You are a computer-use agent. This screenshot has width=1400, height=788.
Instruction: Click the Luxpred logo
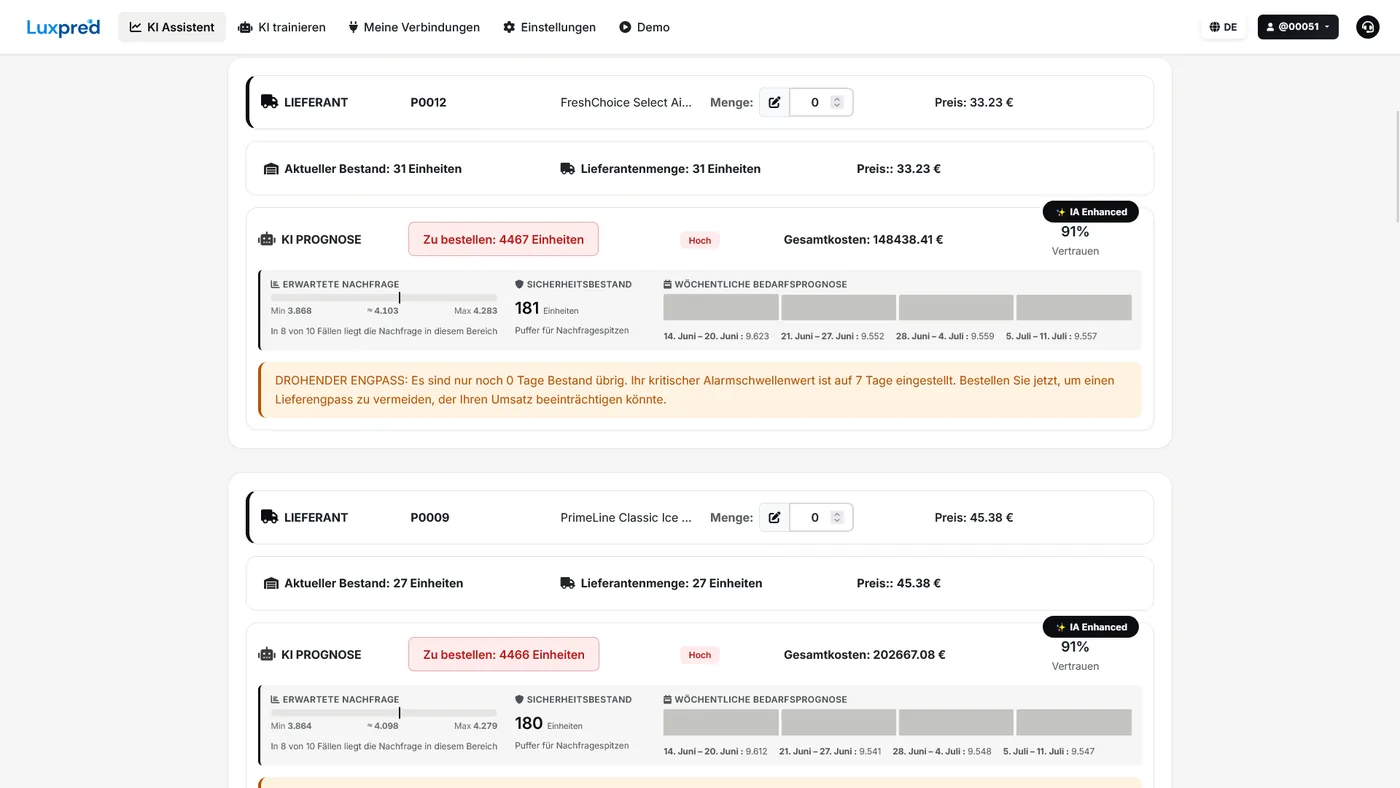click(x=63, y=27)
